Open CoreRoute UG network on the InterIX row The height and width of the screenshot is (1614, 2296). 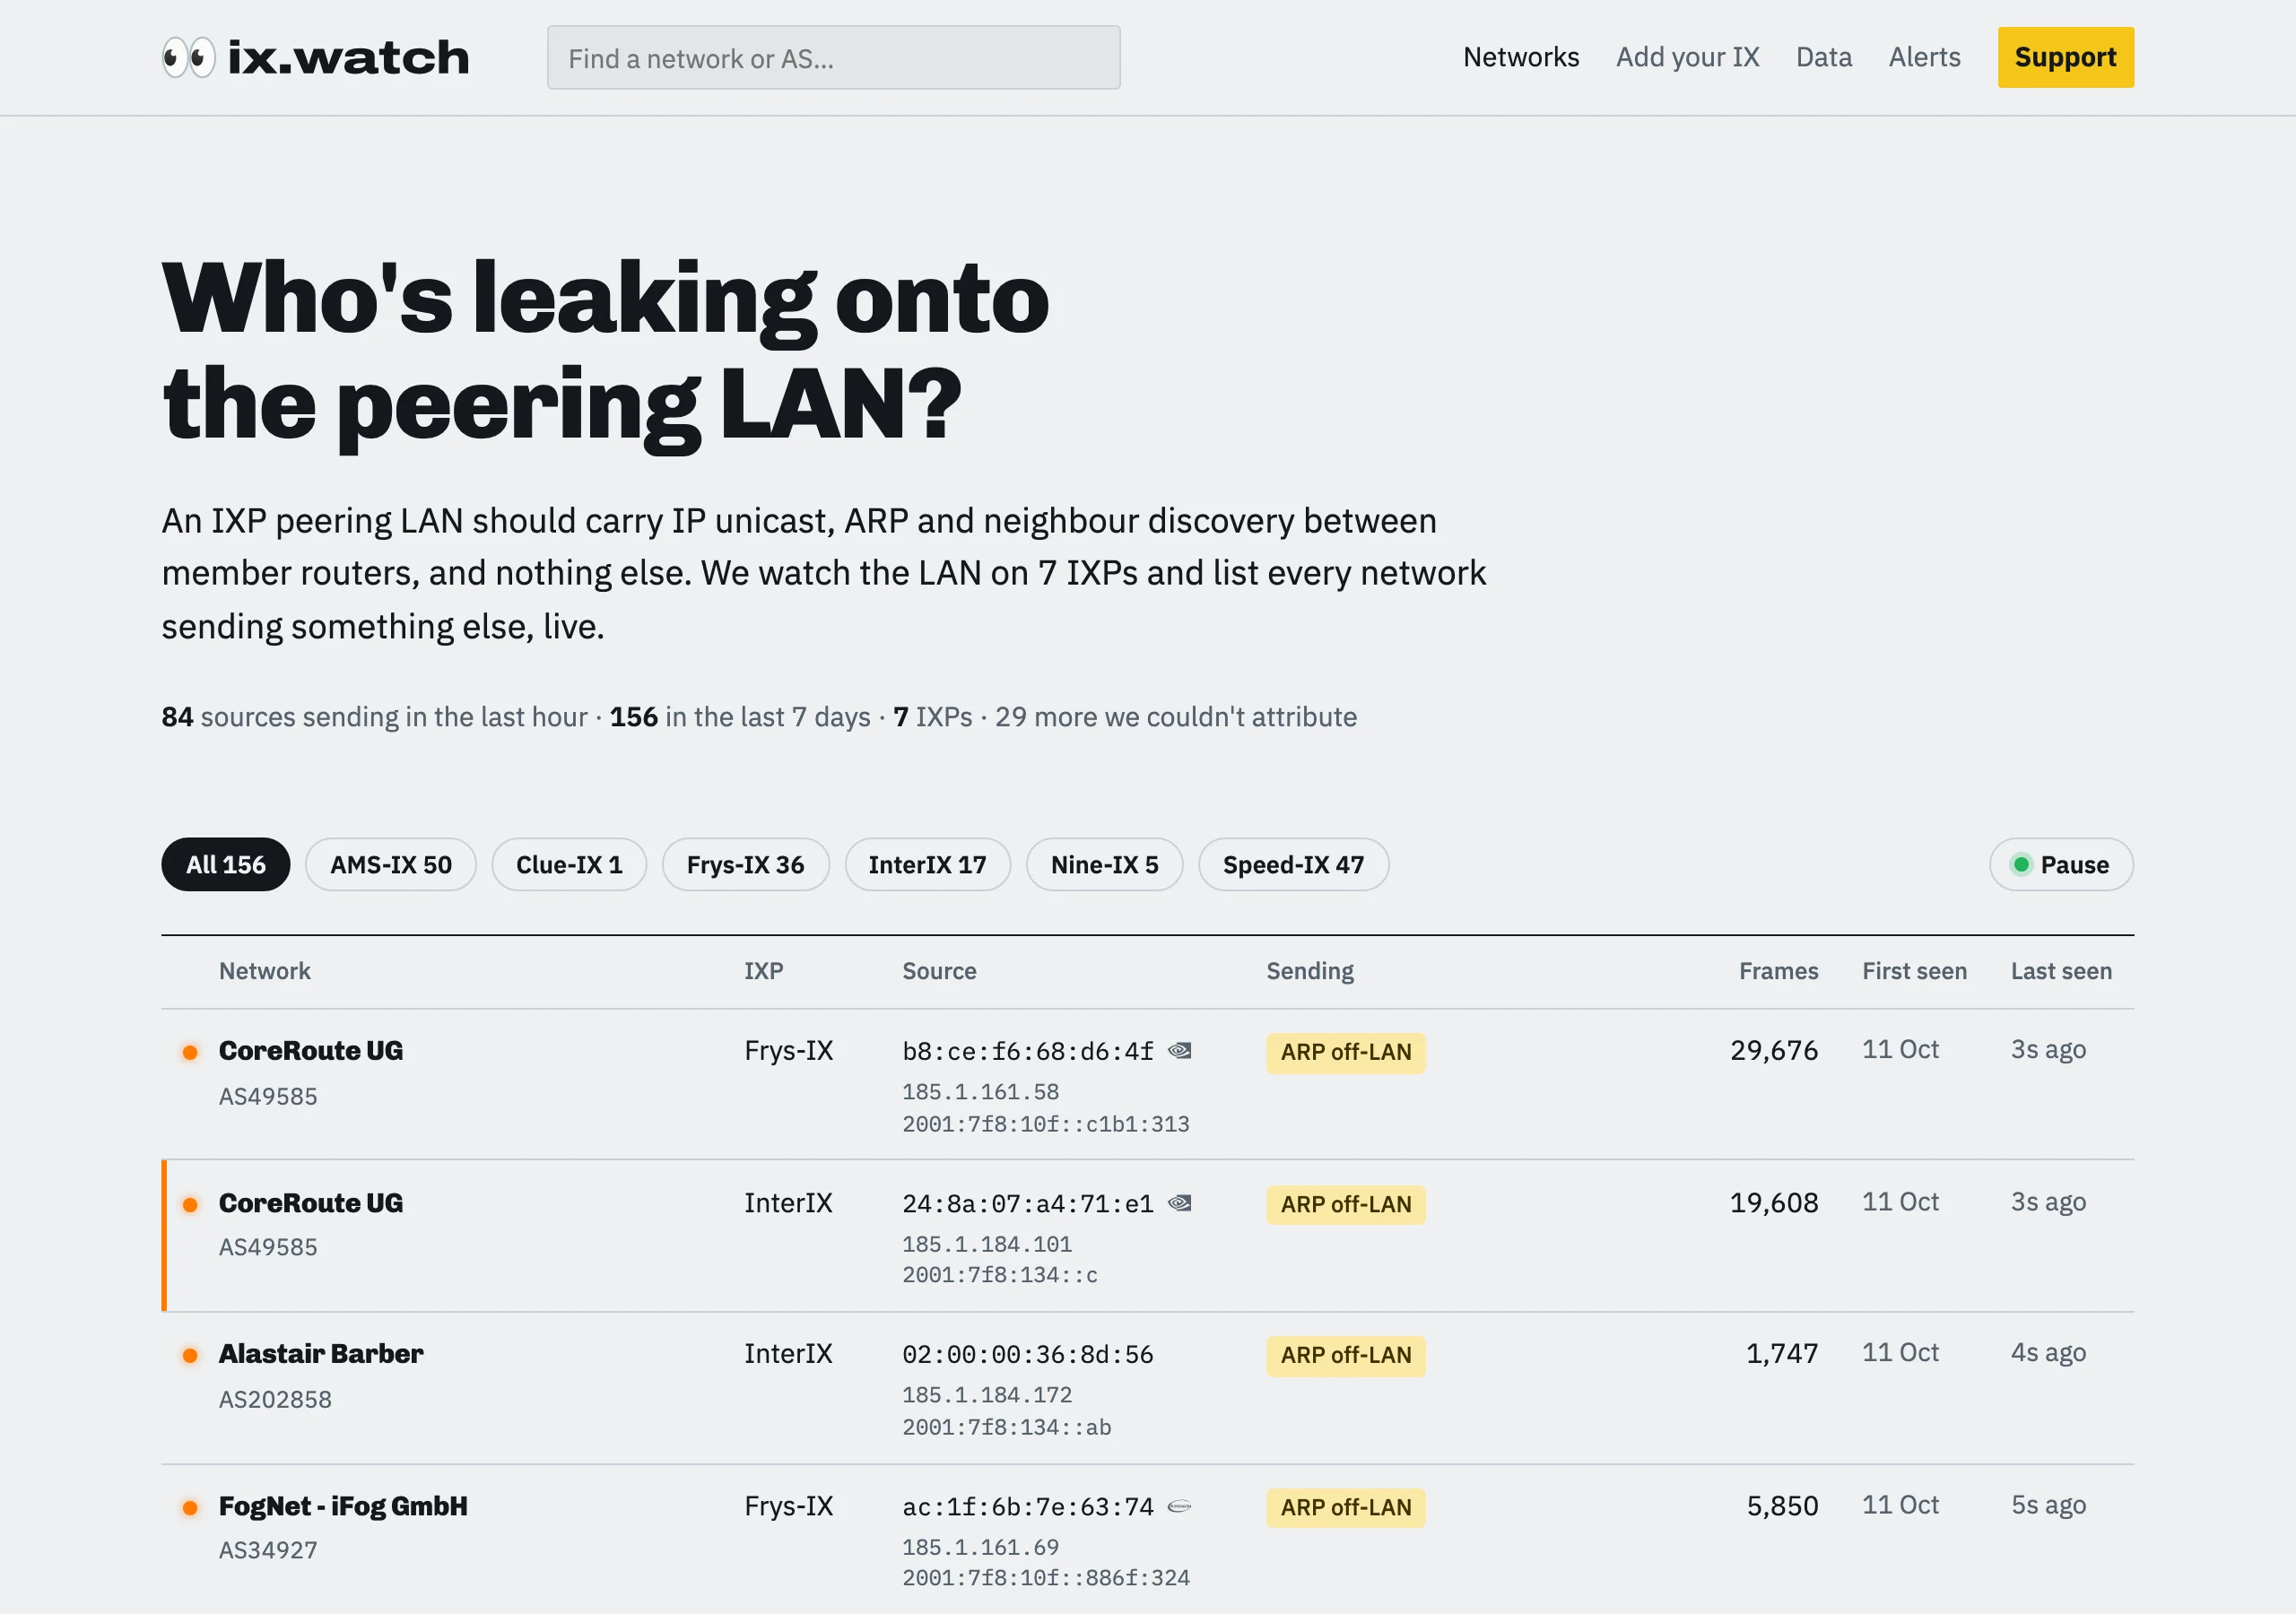311,1203
